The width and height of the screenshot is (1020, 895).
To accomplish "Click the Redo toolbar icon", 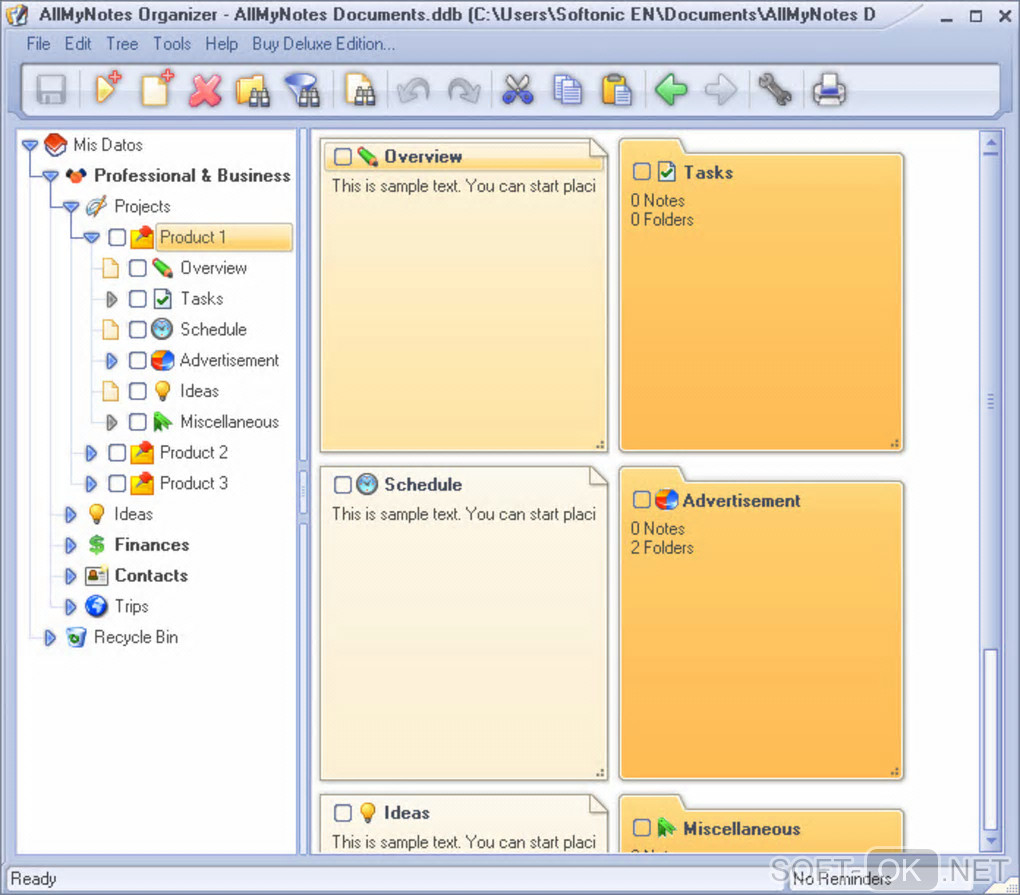I will coord(464,90).
